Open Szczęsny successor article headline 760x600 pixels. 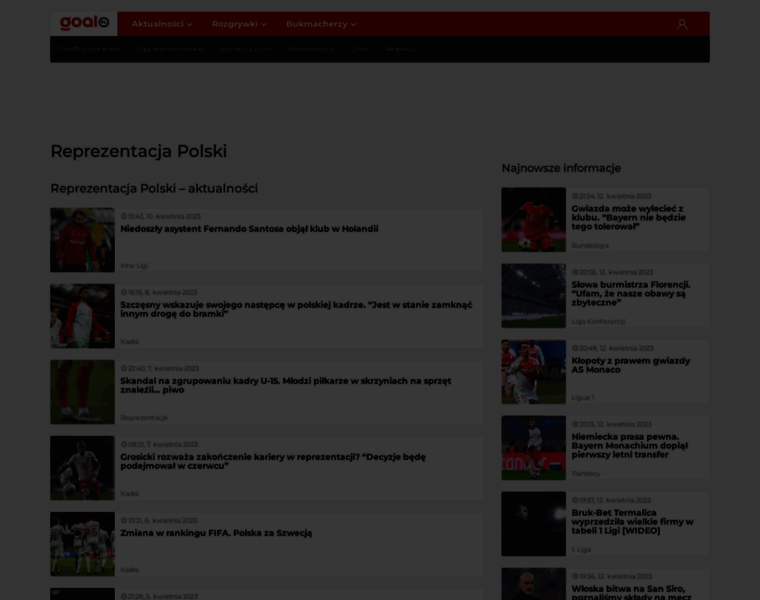pyautogui.click(x=296, y=309)
